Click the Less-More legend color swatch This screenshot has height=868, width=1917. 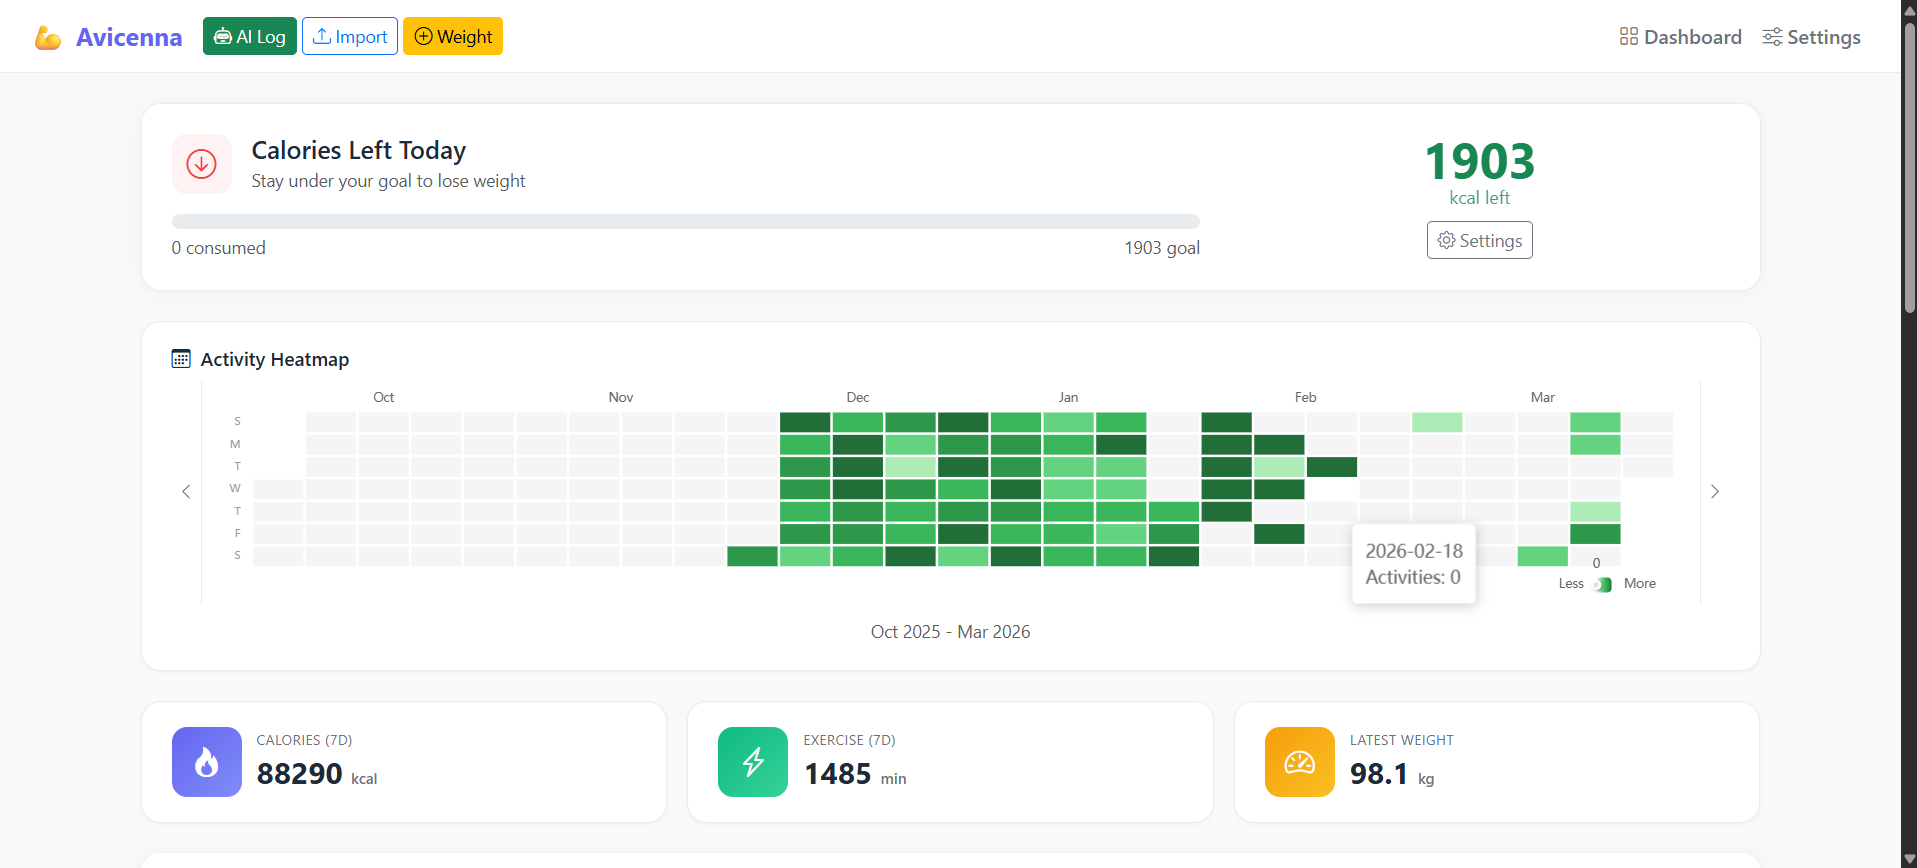coord(1603,585)
